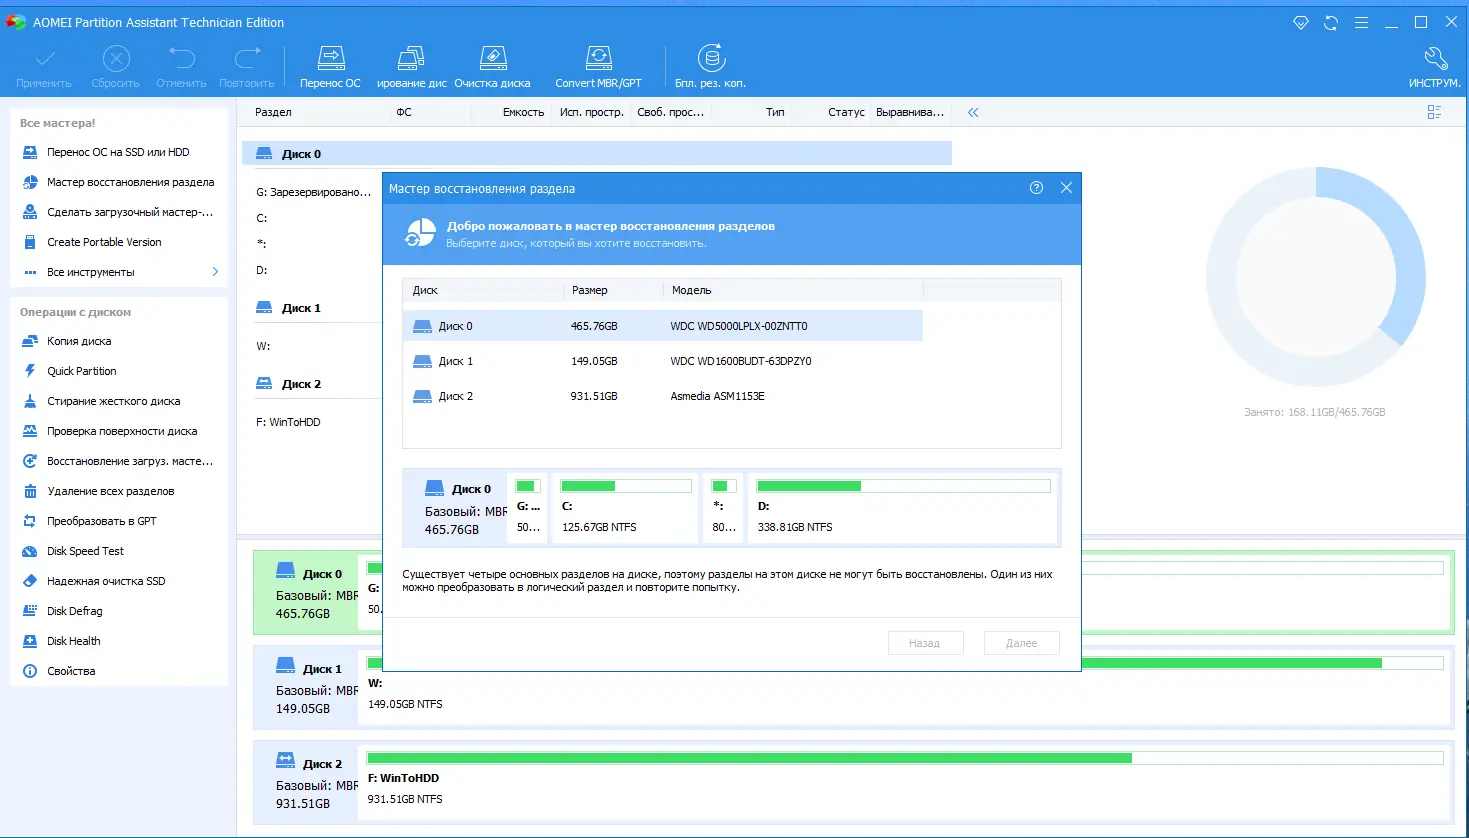
Task: Open the ИНСТРУМ. tools wrench icon
Action: [x=1435, y=58]
